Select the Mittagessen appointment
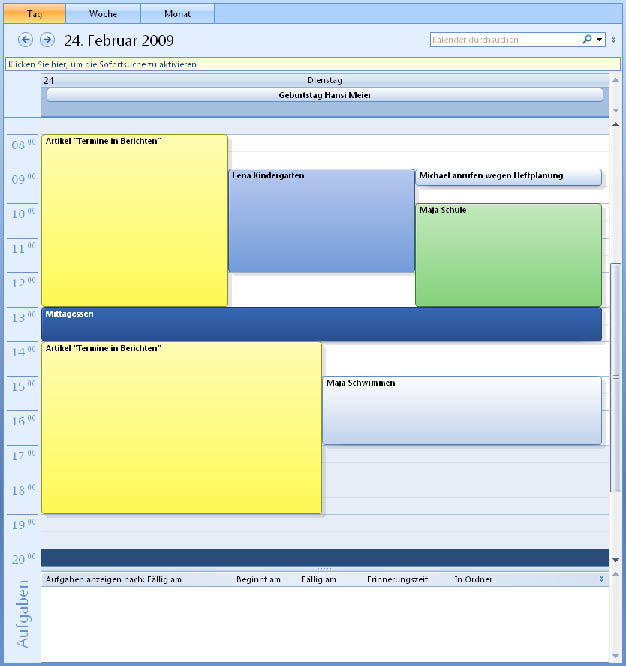This screenshot has height=666, width=626. coord(321,324)
